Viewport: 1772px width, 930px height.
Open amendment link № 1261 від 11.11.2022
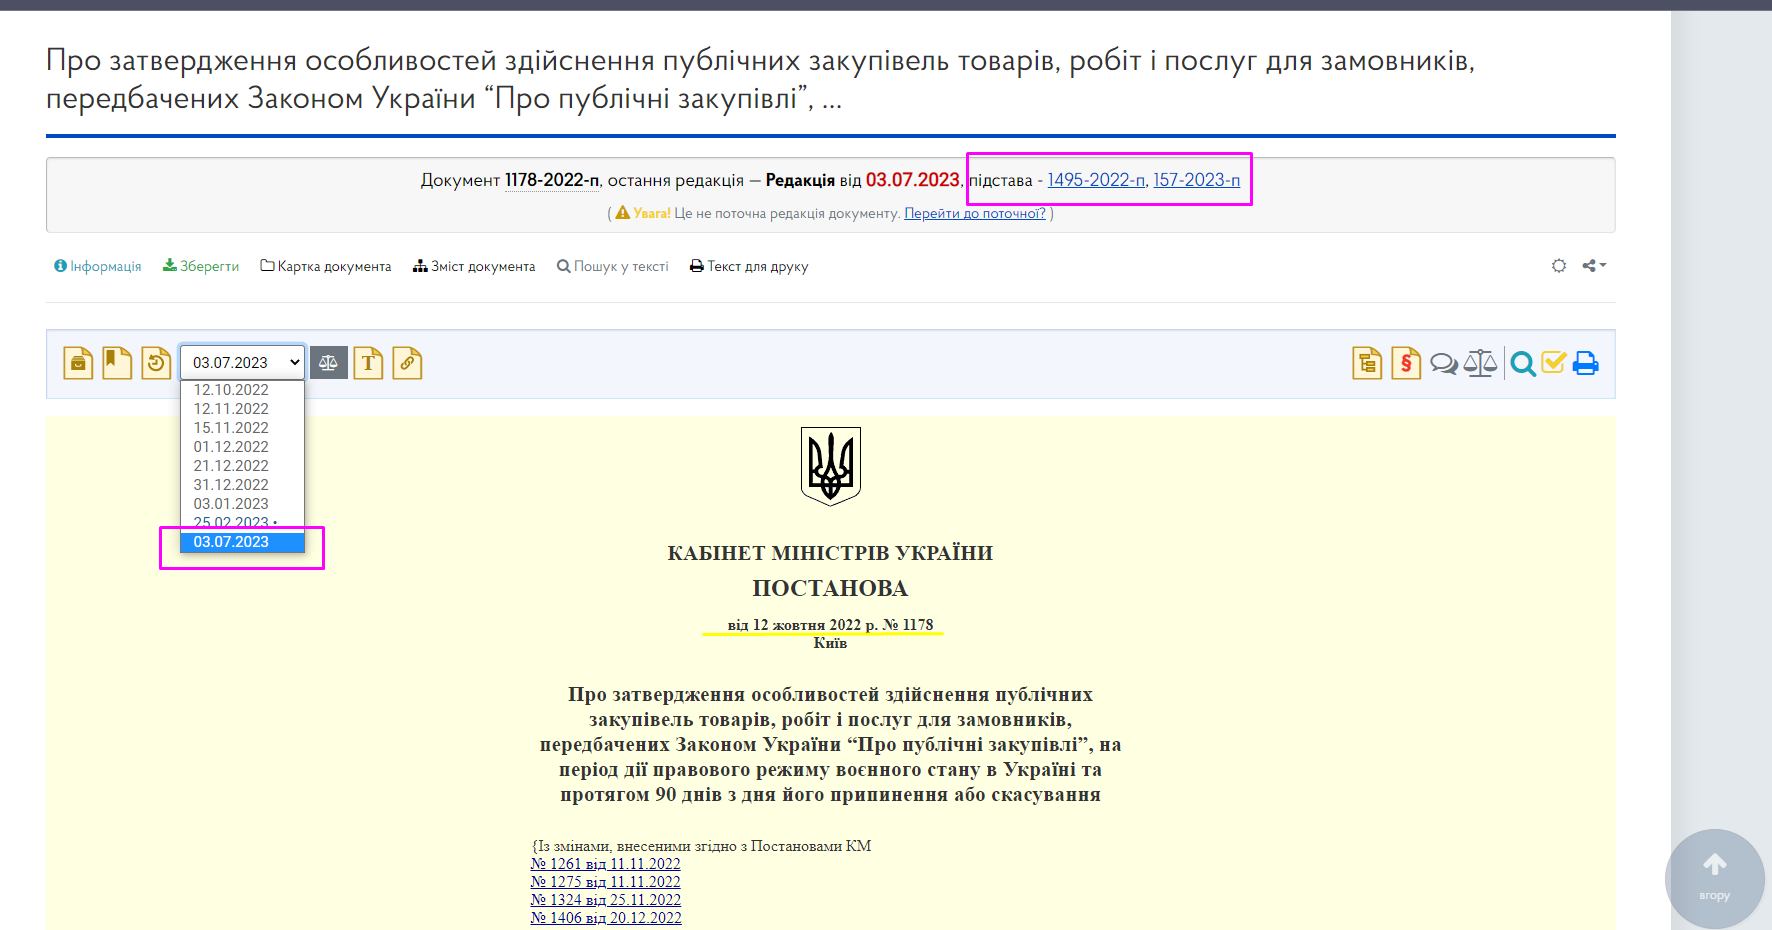coord(605,864)
